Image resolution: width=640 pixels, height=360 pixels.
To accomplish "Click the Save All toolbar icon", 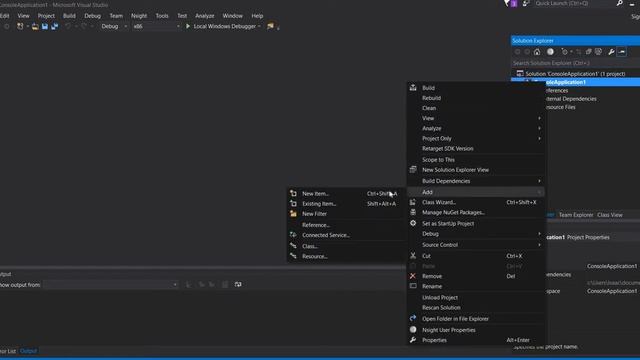I will point(54,27).
